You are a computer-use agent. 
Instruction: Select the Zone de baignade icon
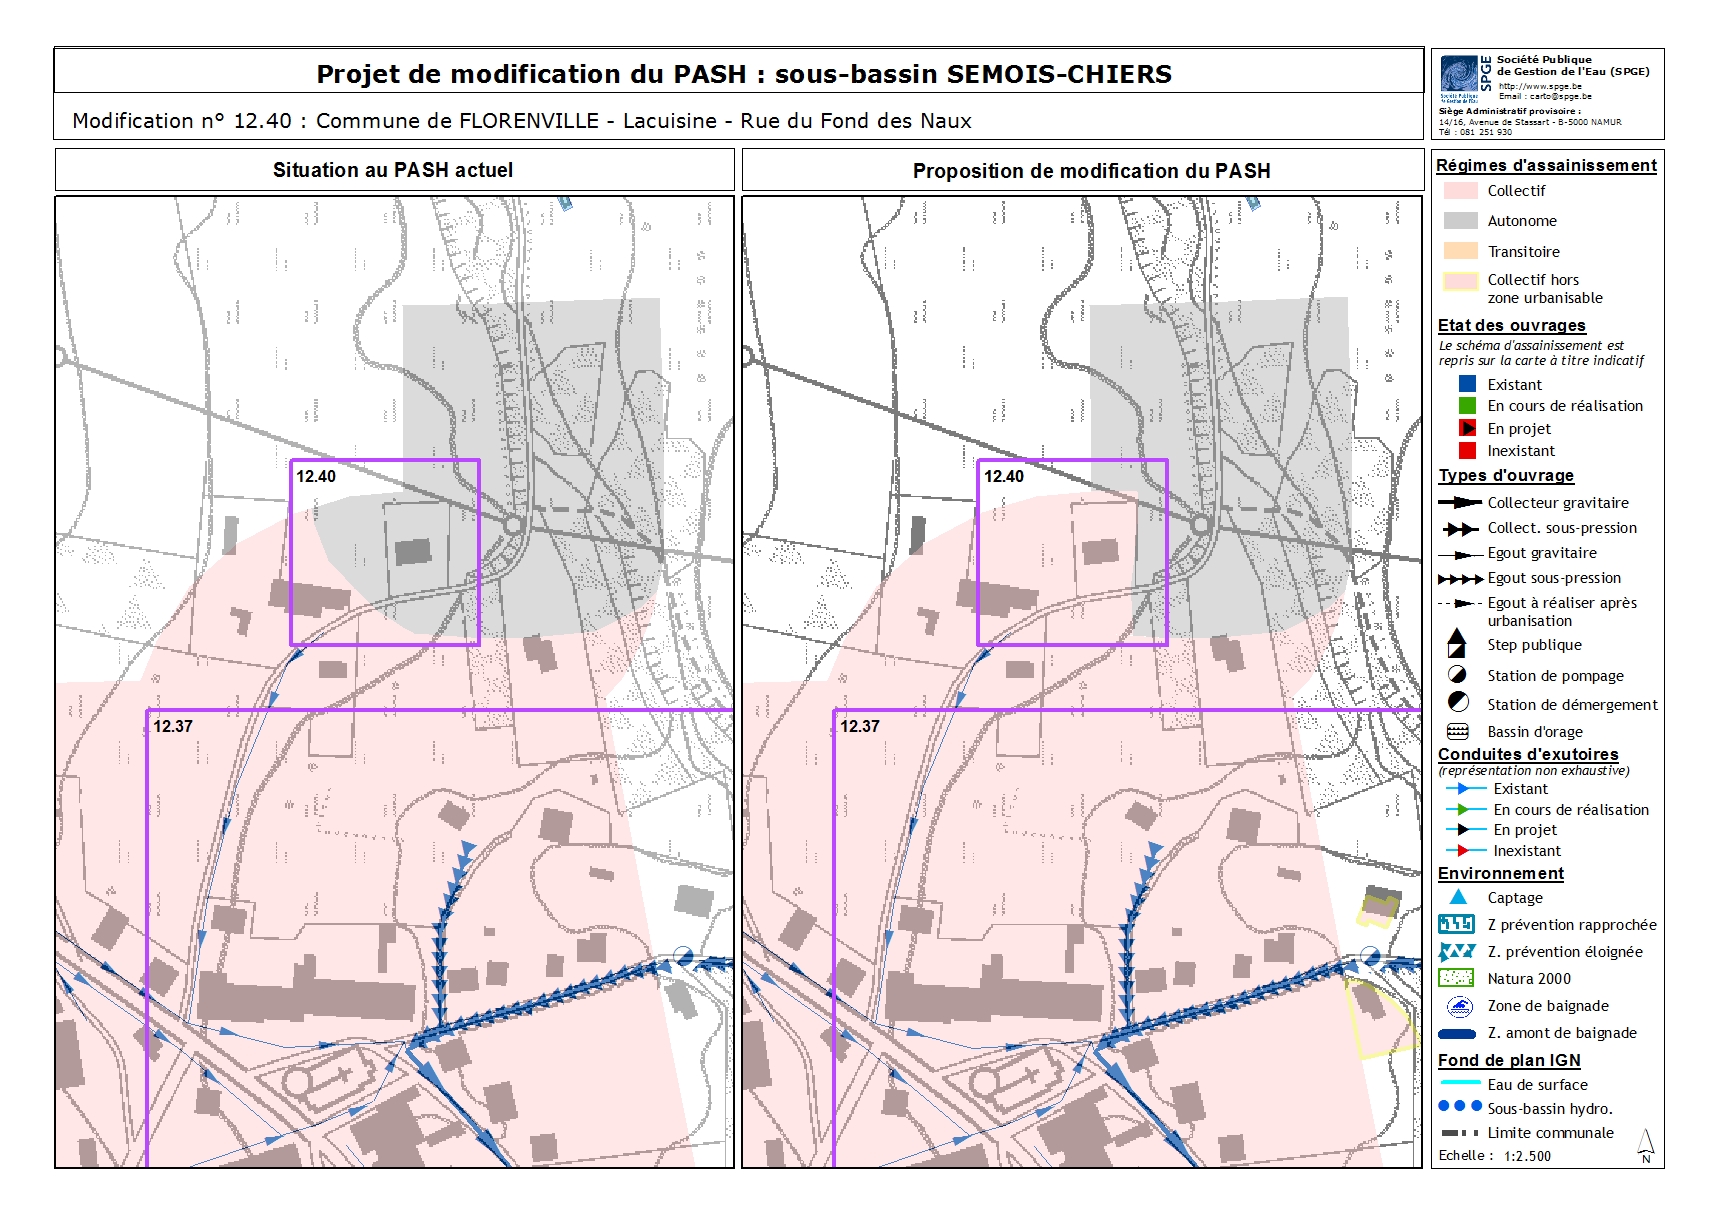click(1458, 1005)
